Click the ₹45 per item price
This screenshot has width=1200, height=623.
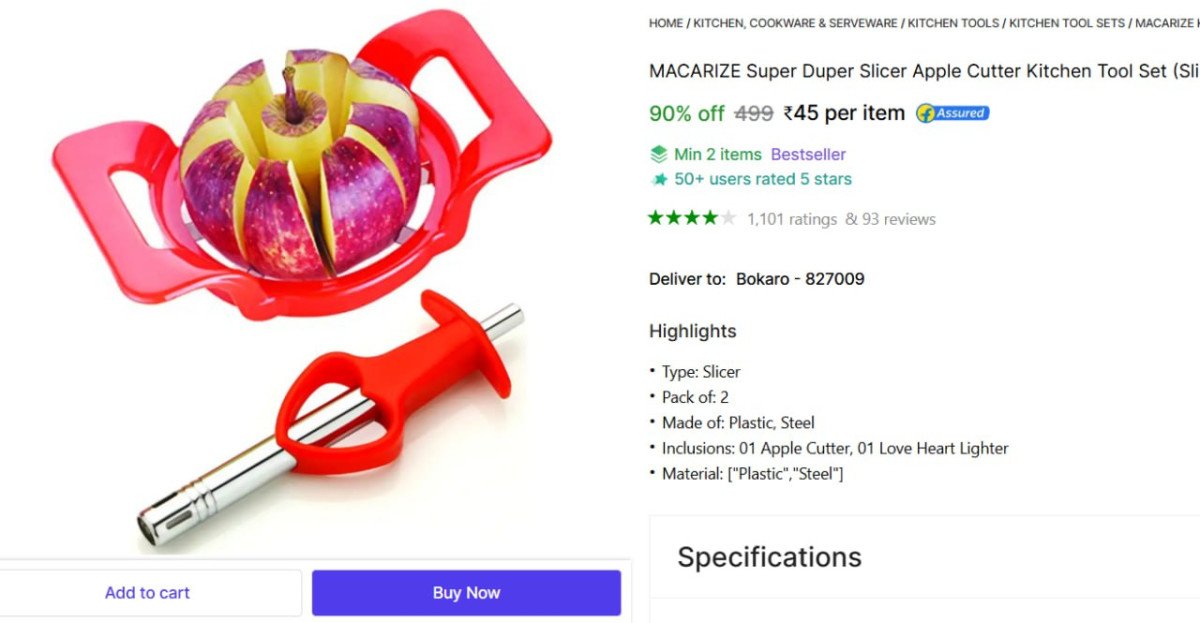point(844,113)
